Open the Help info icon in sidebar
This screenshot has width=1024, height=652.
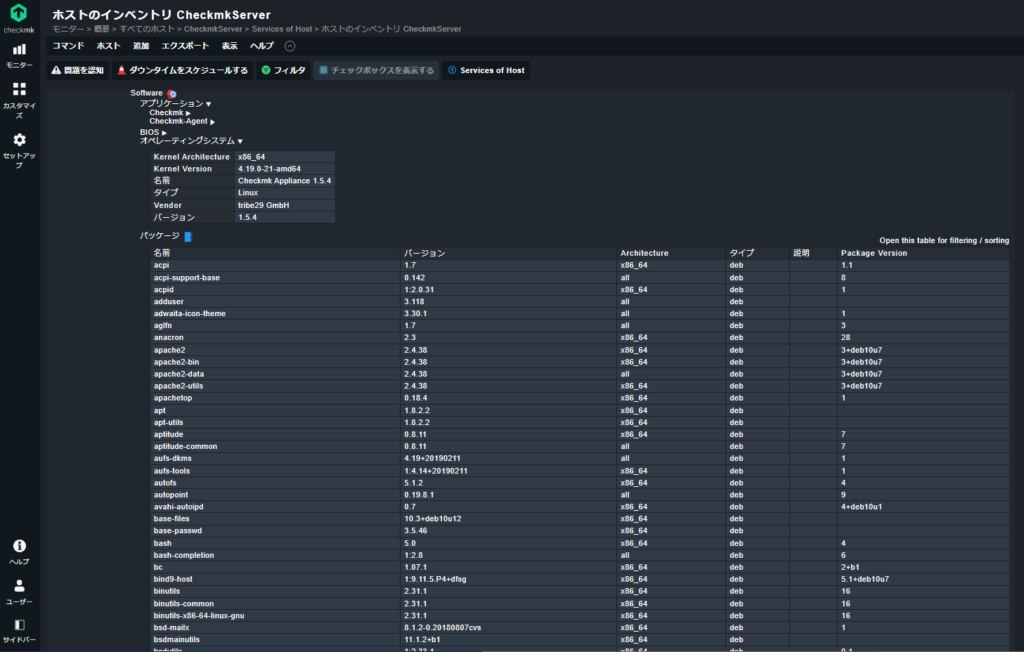19,546
